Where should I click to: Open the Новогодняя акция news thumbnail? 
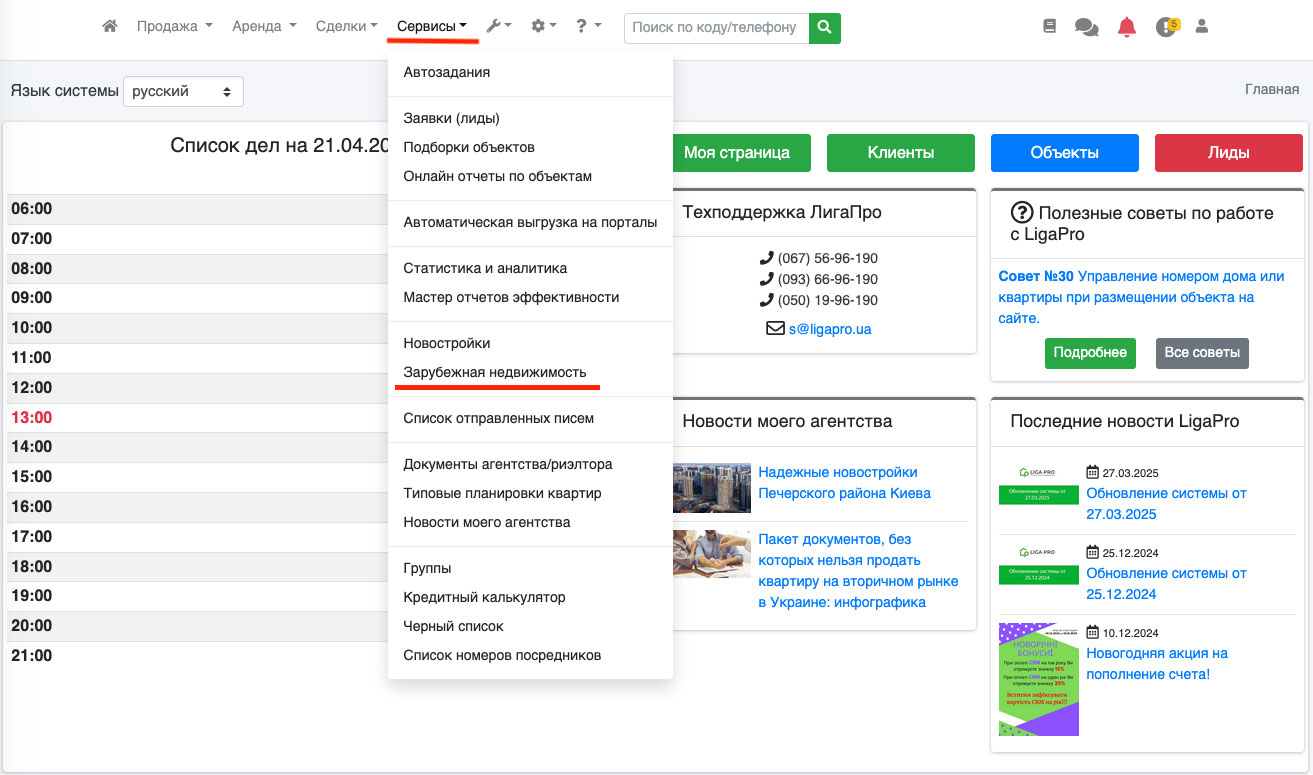click(x=1038, y=679)
